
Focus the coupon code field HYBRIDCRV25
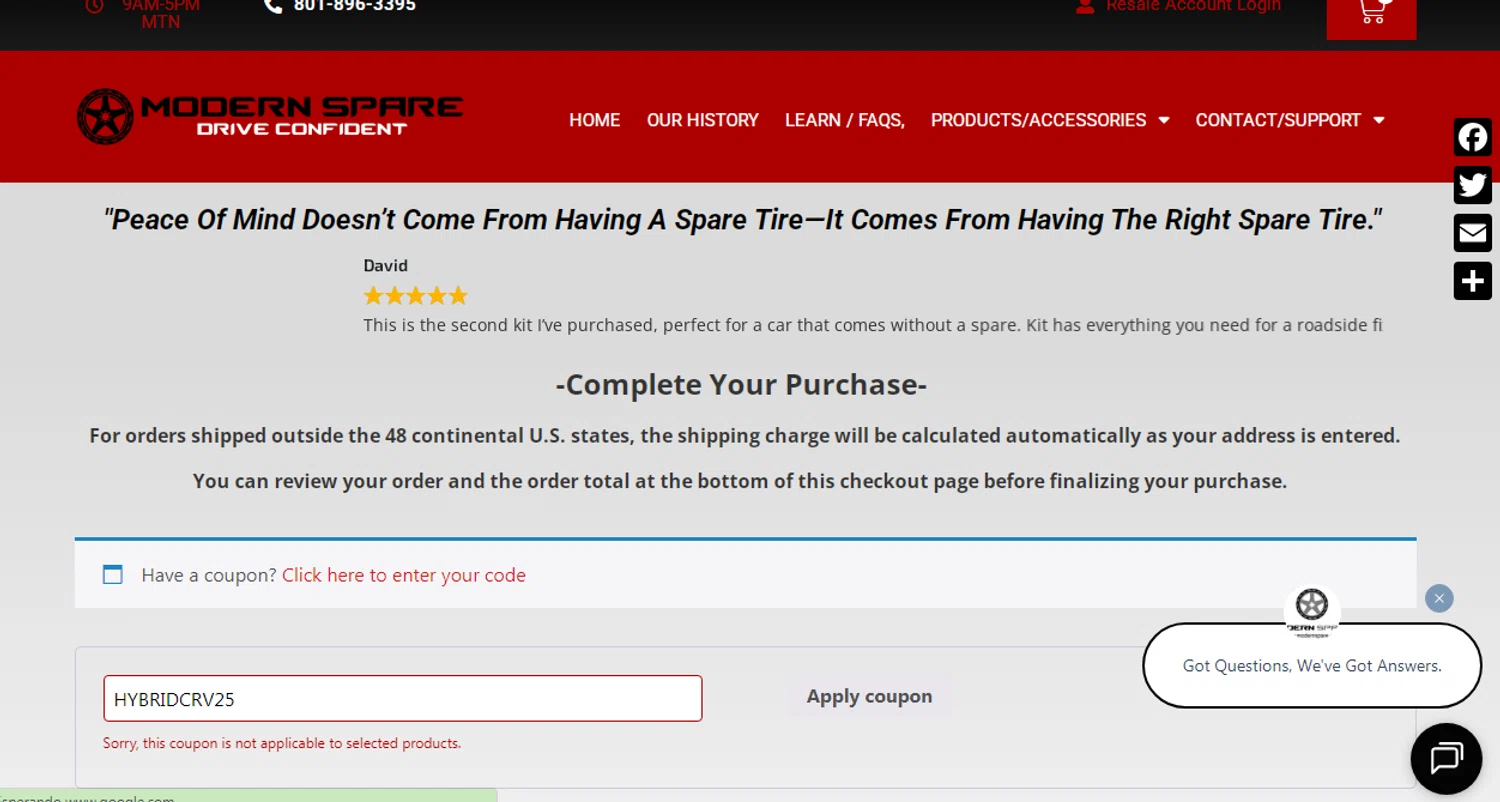click(x=403, y=698)
